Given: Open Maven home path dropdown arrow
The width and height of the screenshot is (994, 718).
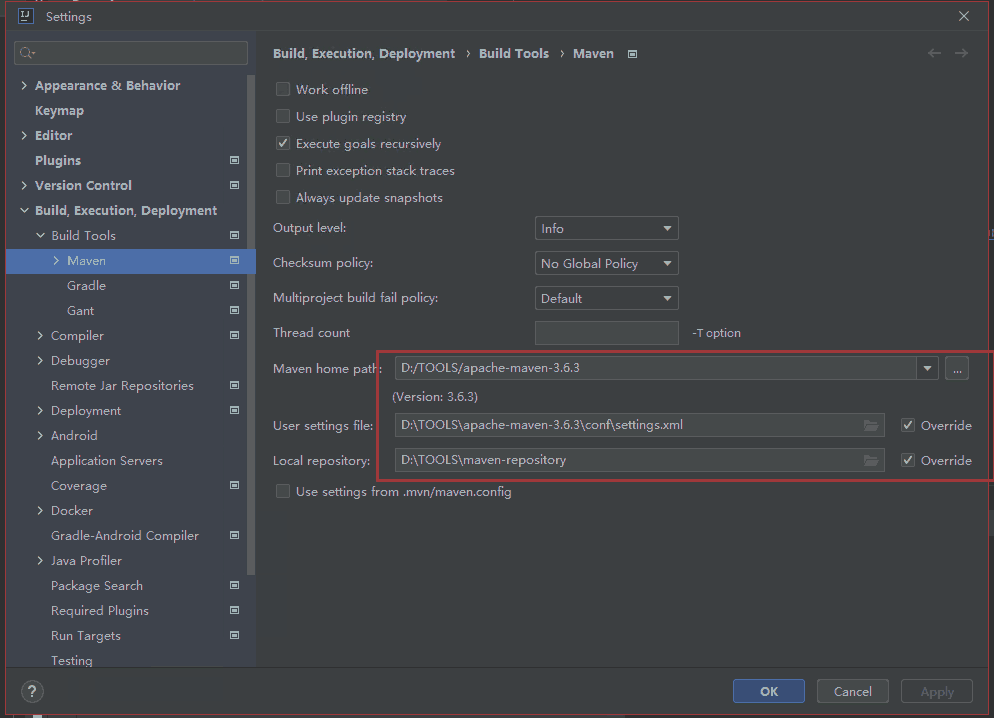Looking at the screenshot, I should pyautogui.click(x=927, y=368).
